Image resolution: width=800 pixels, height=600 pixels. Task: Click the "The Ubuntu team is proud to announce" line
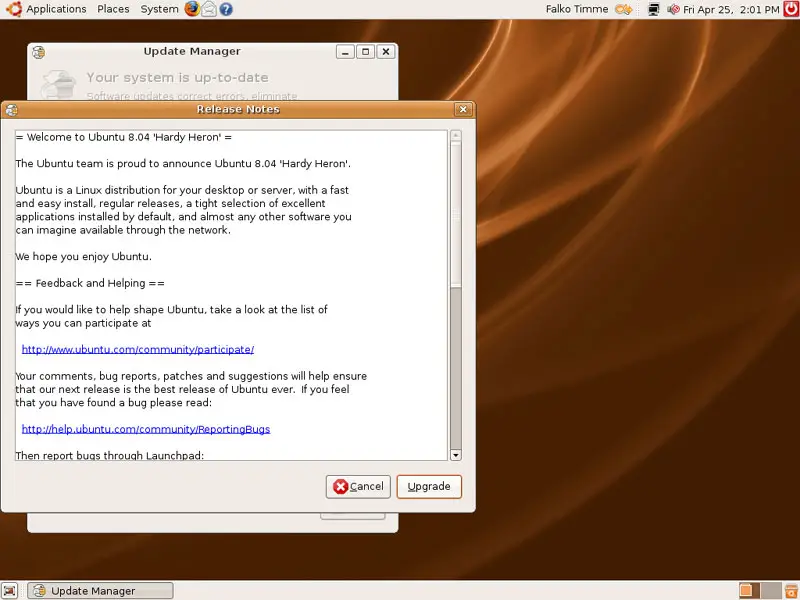pyautogui.click(x=183, y=164)
